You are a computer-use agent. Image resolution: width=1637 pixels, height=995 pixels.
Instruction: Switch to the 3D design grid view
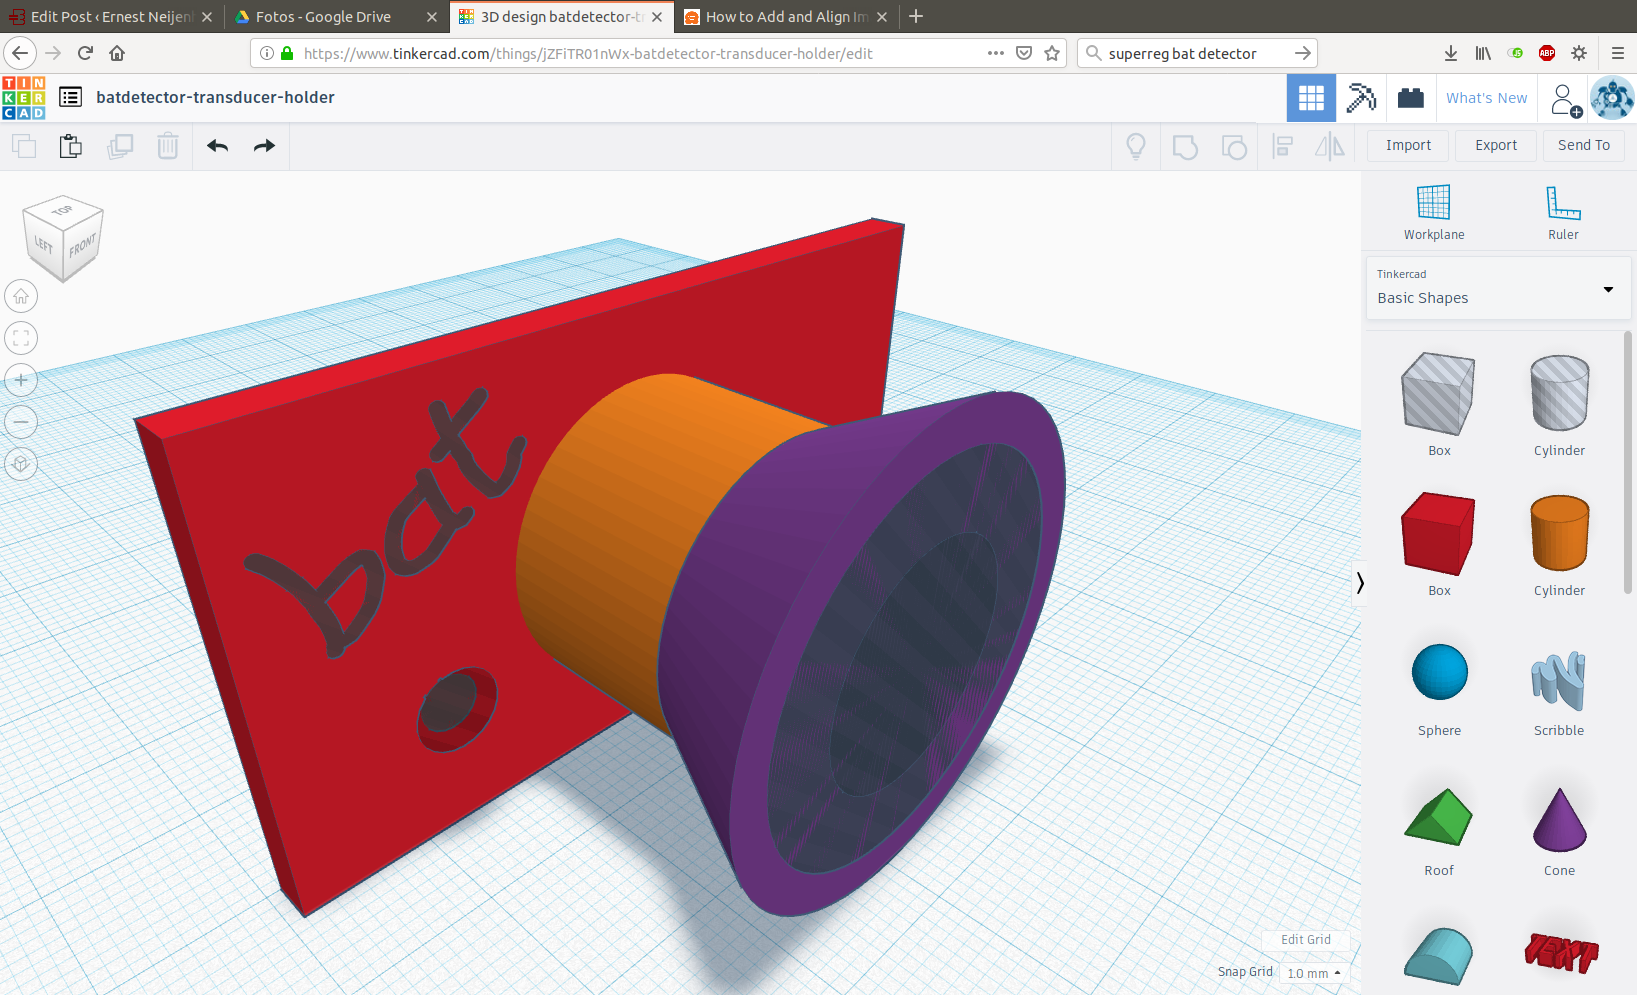coord(1310,98)
